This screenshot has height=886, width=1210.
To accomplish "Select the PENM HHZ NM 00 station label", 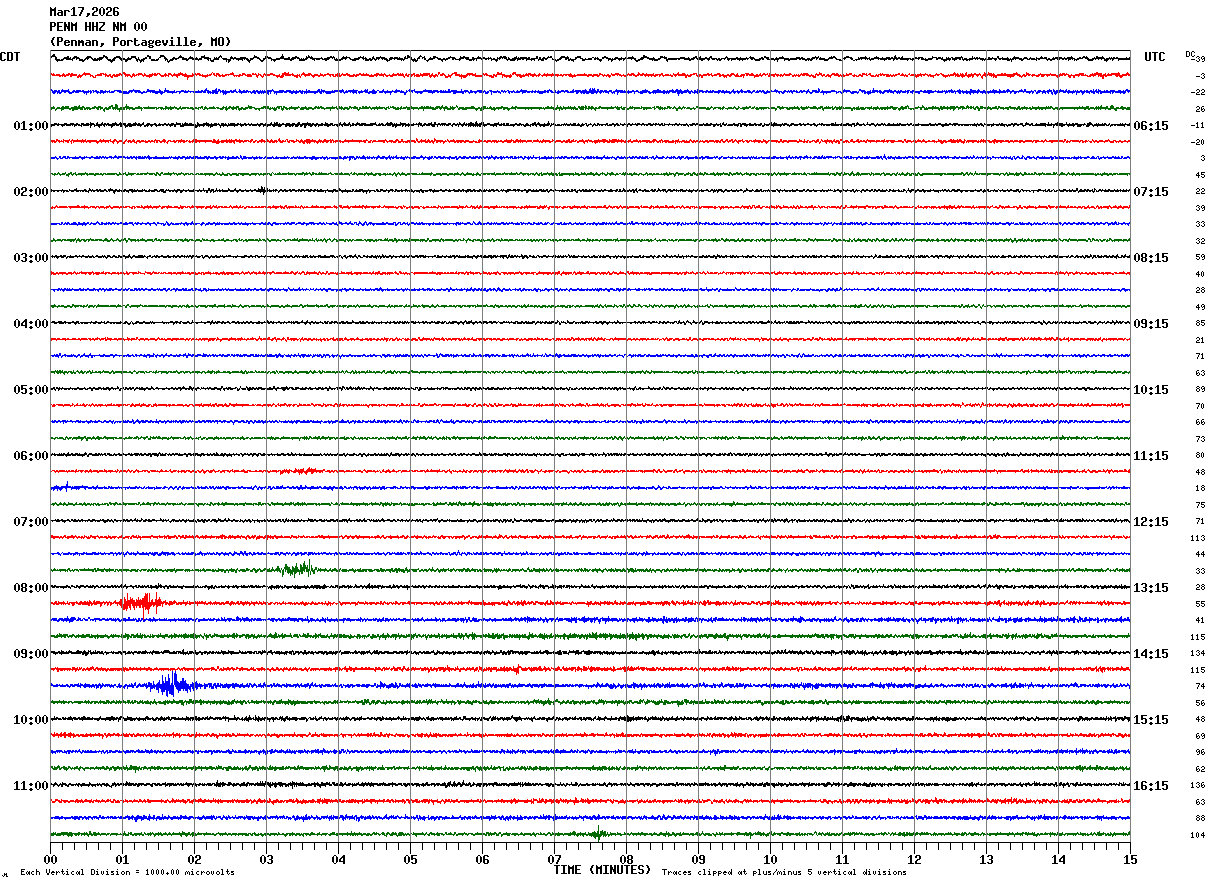I will (x=98, y=27).
